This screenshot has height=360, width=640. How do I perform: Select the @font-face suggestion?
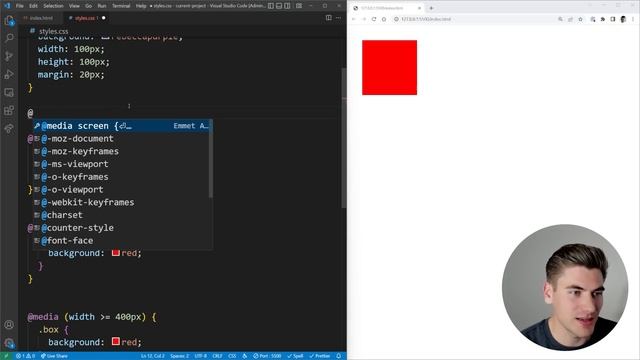(122, 240)
